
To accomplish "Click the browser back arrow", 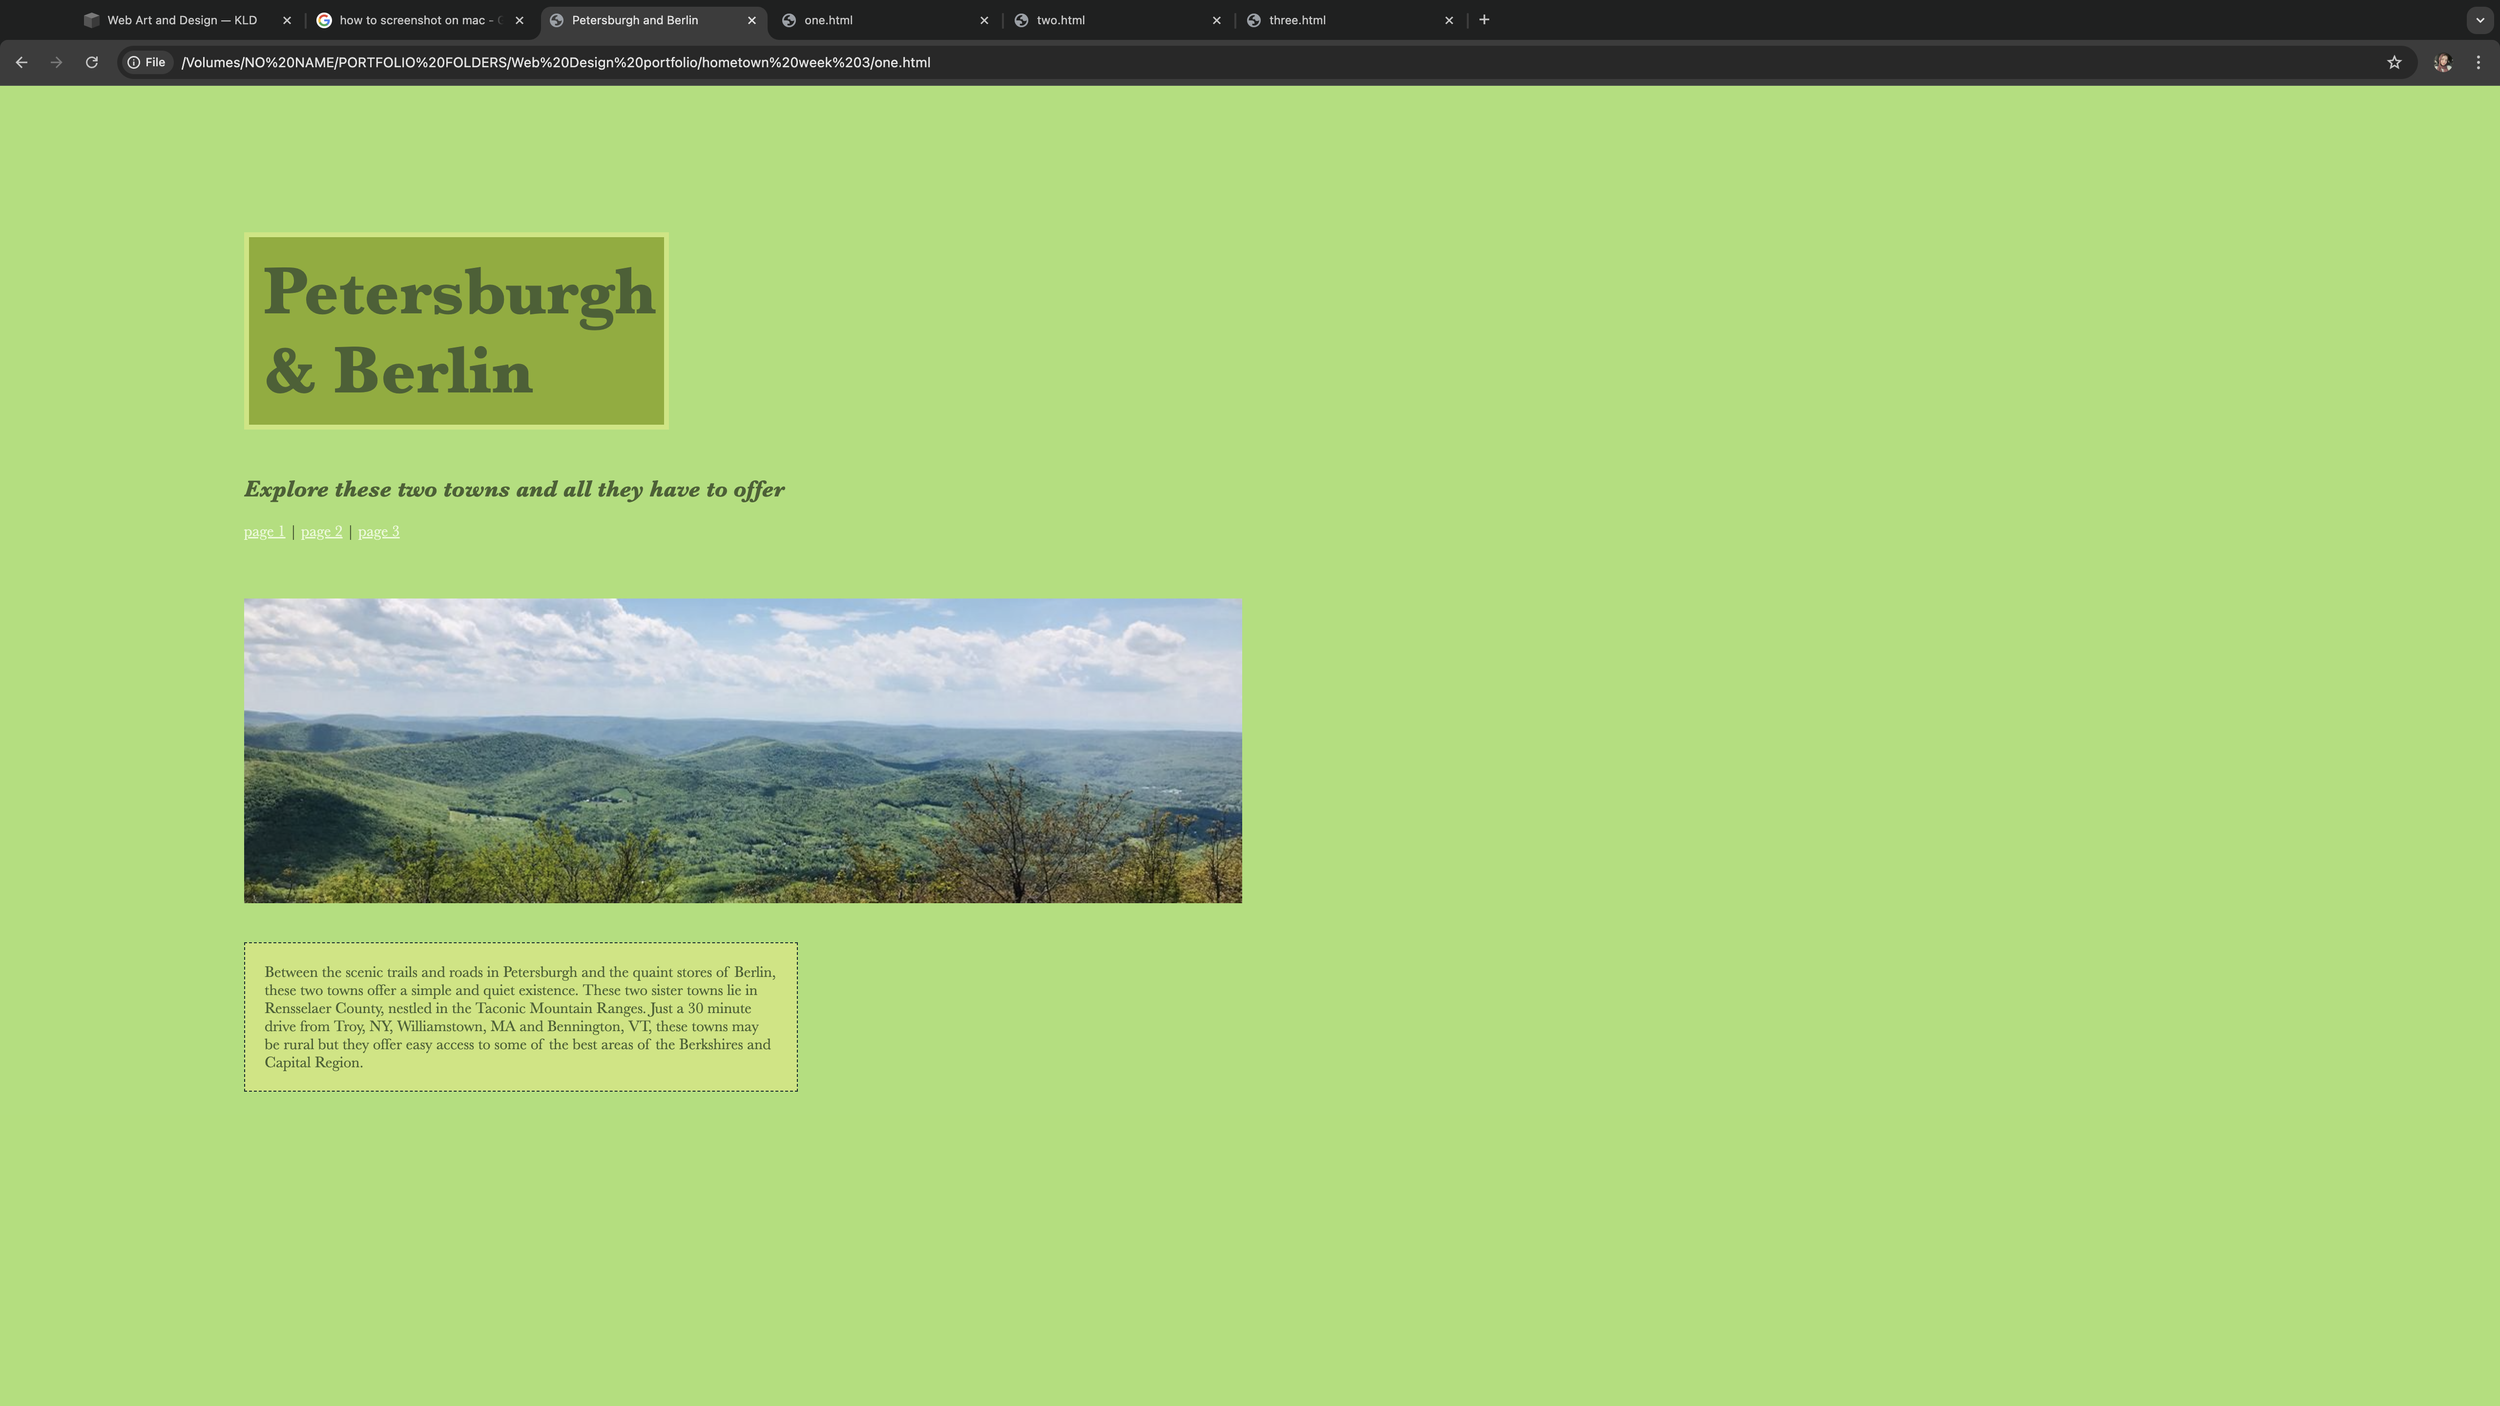I will coord(21,62).
